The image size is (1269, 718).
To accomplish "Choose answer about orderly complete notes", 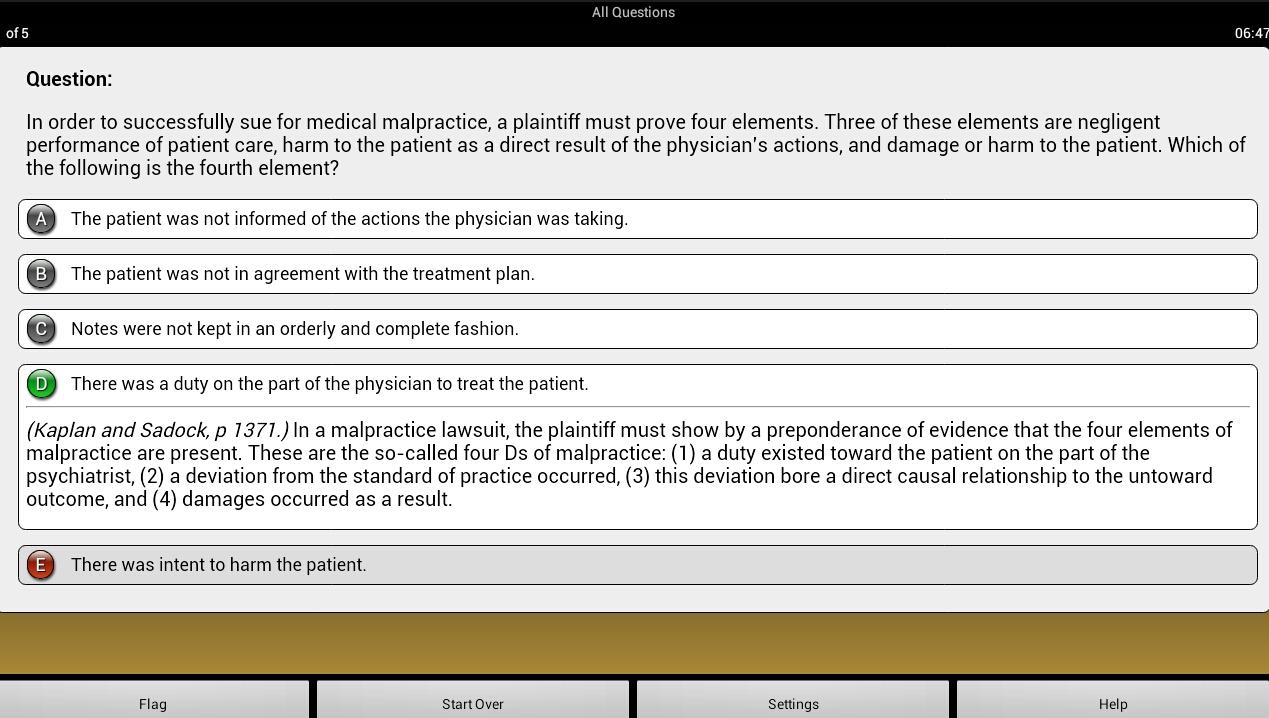I will [637, 329].
